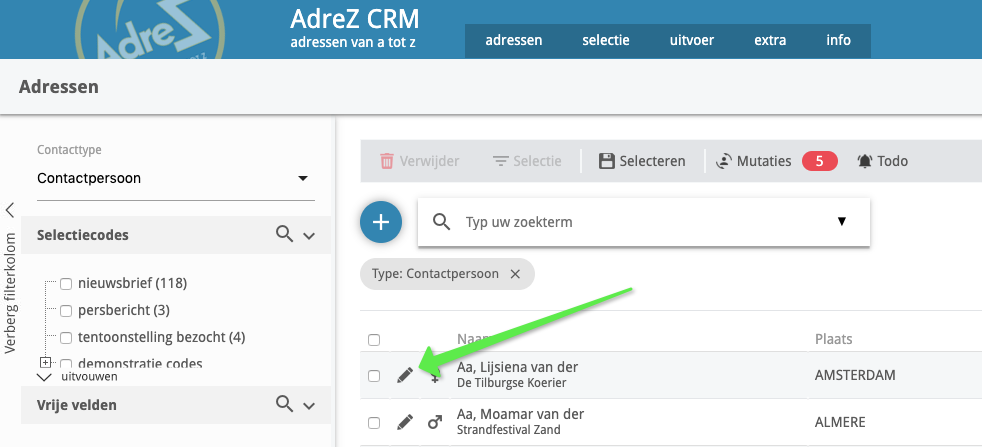Viewport: 982px width, 447px height.
Task: Remove the Type: Contactpersoon filter chip
Action: click(515, 274)
